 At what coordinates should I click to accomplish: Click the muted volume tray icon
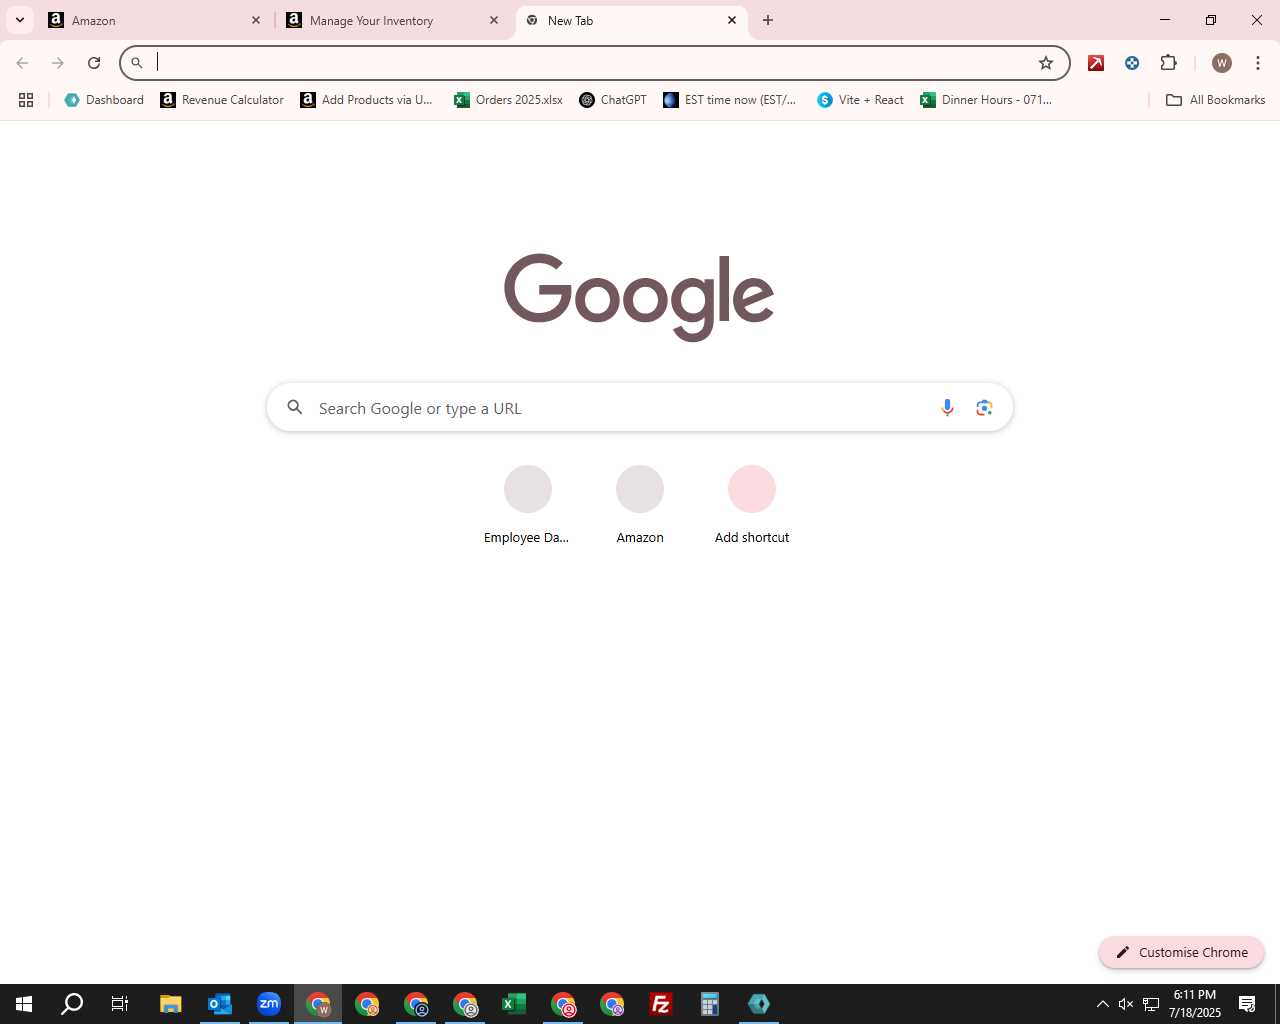pos(1126,1004)
